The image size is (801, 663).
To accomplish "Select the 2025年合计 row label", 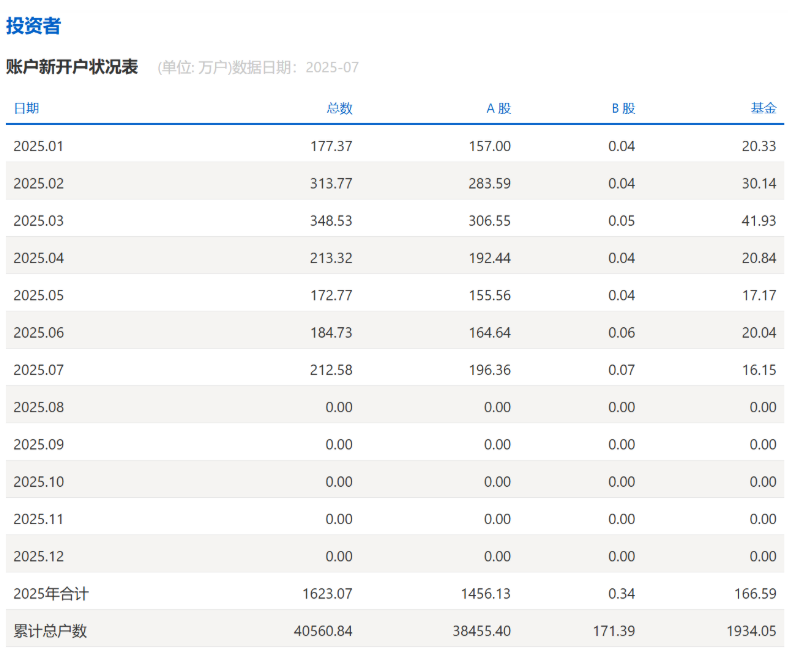I will [51, 594].
